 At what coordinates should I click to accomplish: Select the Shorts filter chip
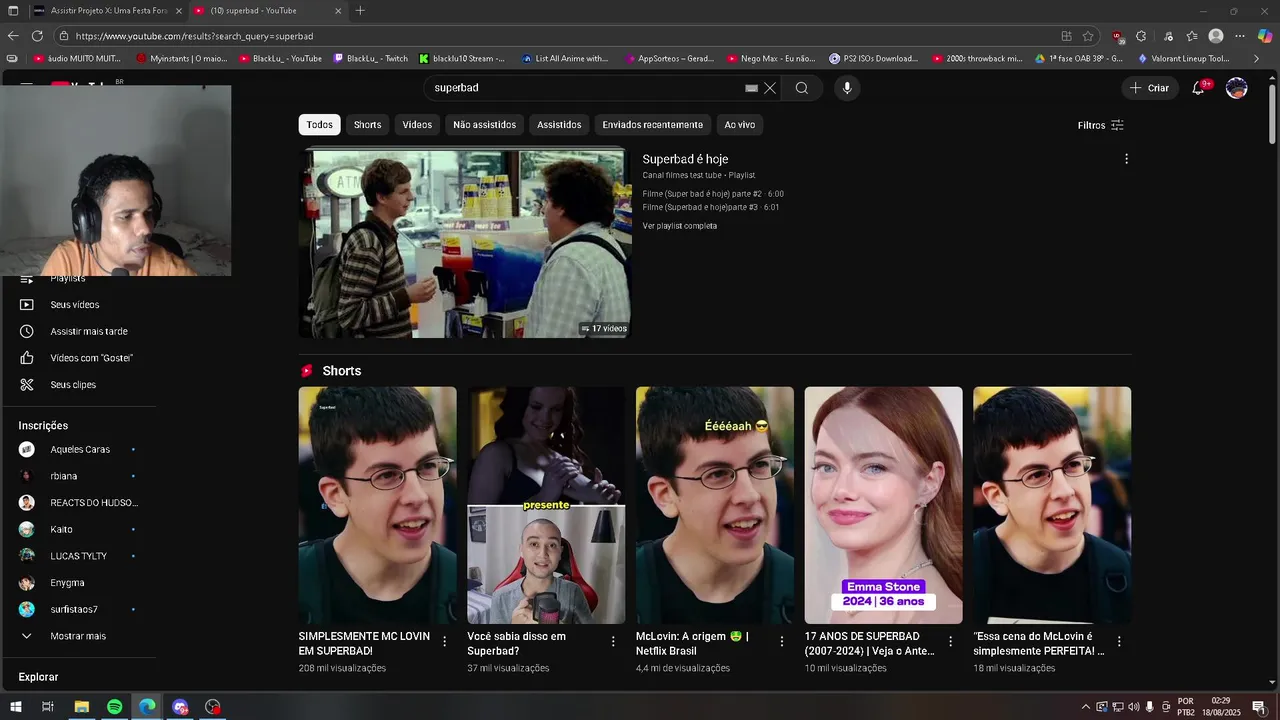[367, 125]
